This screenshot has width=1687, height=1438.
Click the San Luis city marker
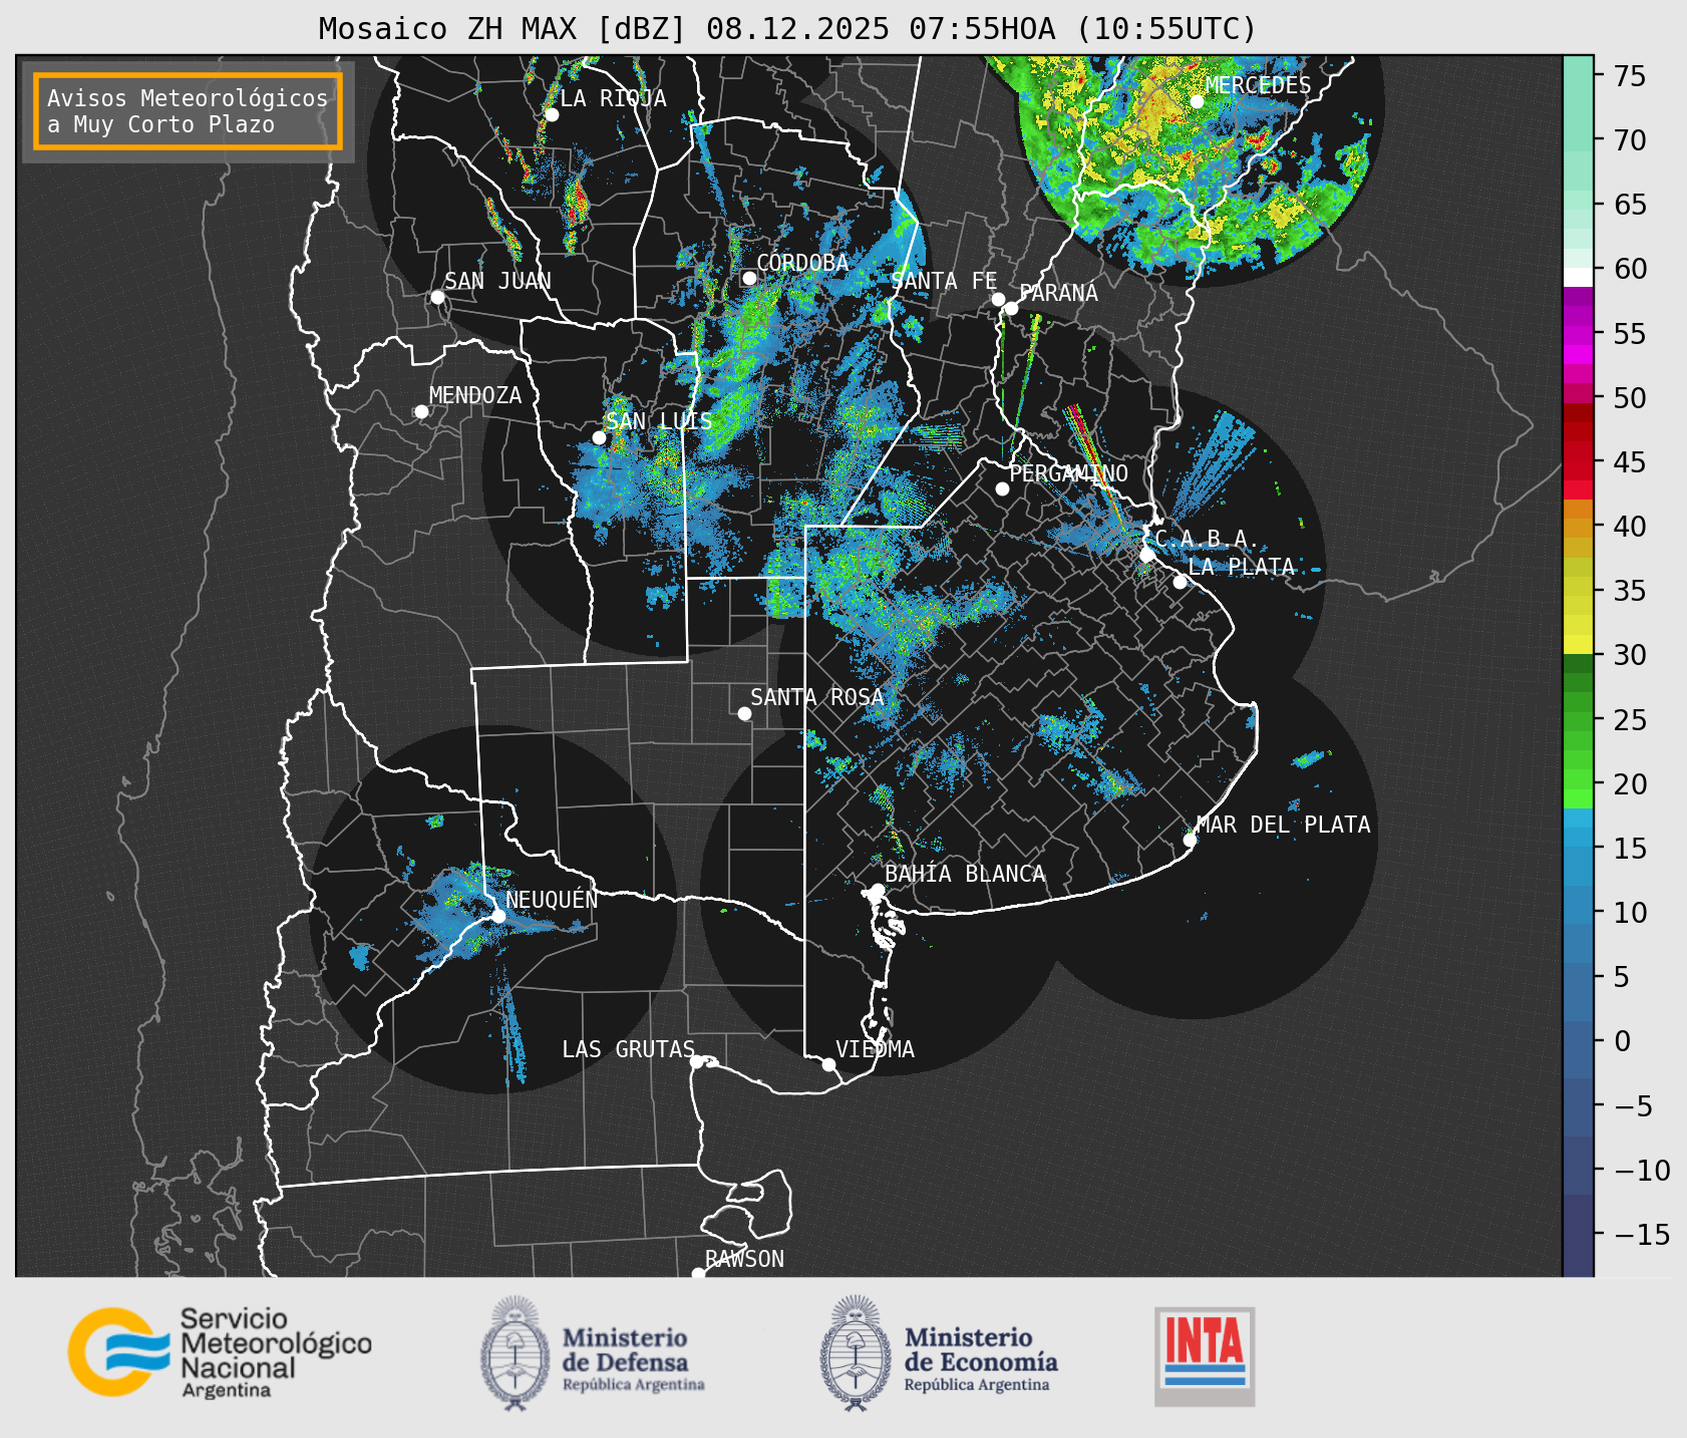click(x=599, y=438)
